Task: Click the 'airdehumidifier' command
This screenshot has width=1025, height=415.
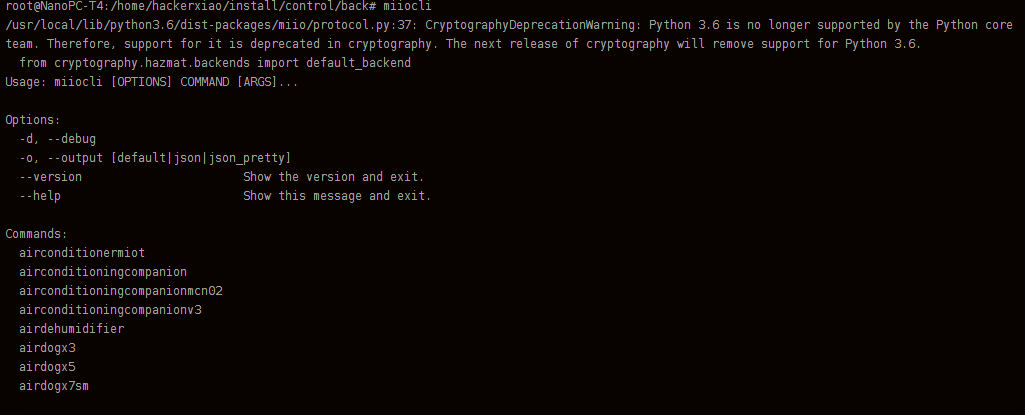Action: 72,329
